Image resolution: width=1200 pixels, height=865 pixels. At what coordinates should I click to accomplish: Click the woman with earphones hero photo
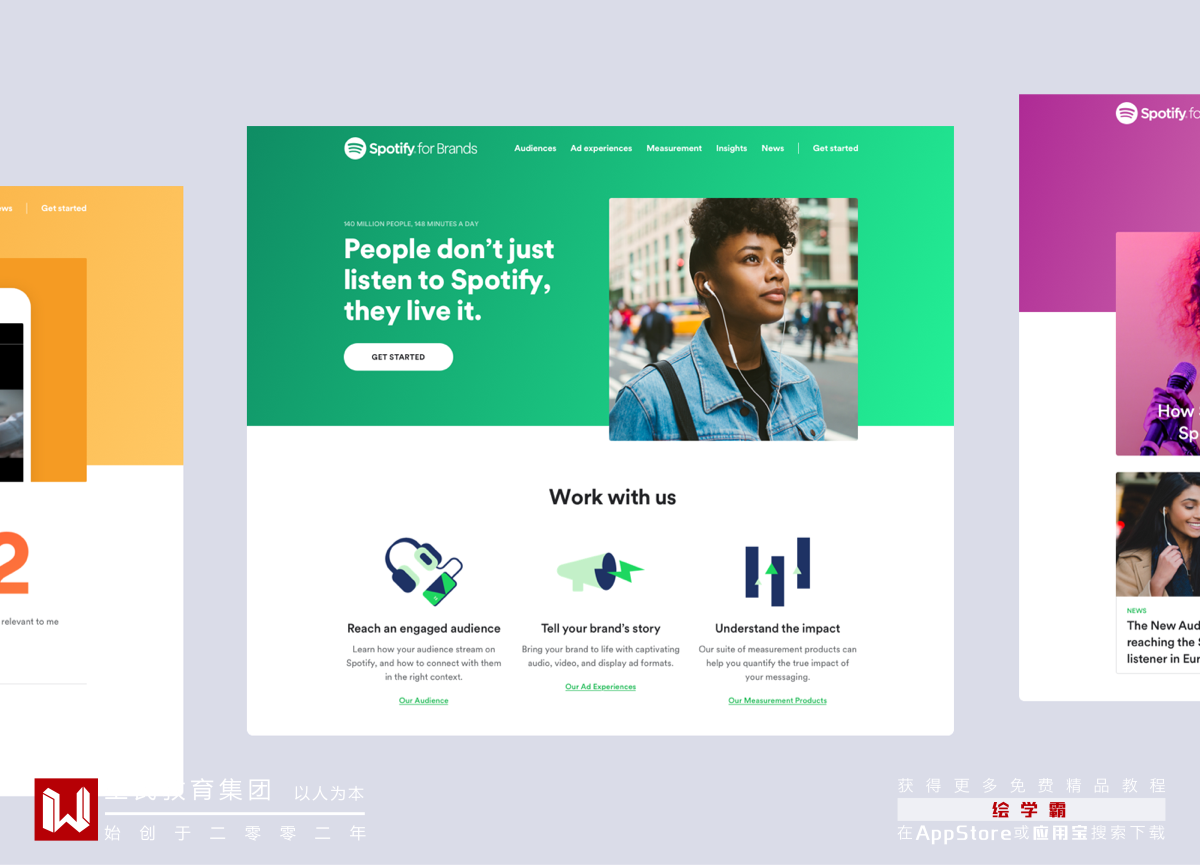tap(733, 319)
